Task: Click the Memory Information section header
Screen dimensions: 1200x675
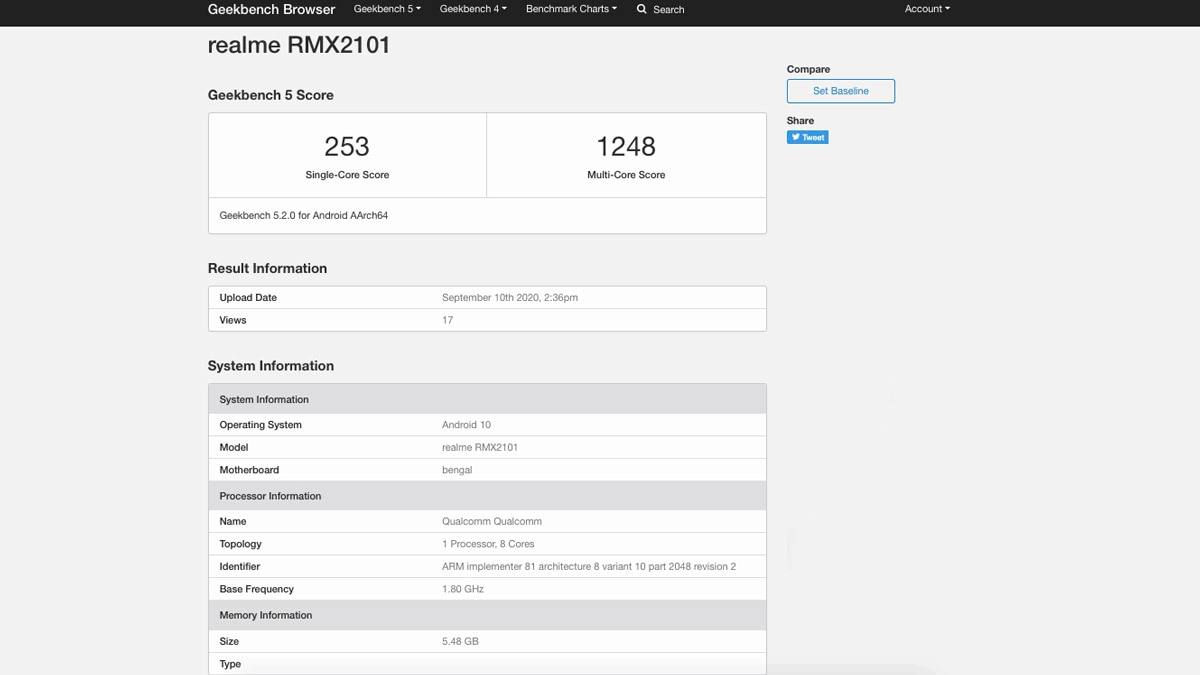Action: (x=266, y=615)
